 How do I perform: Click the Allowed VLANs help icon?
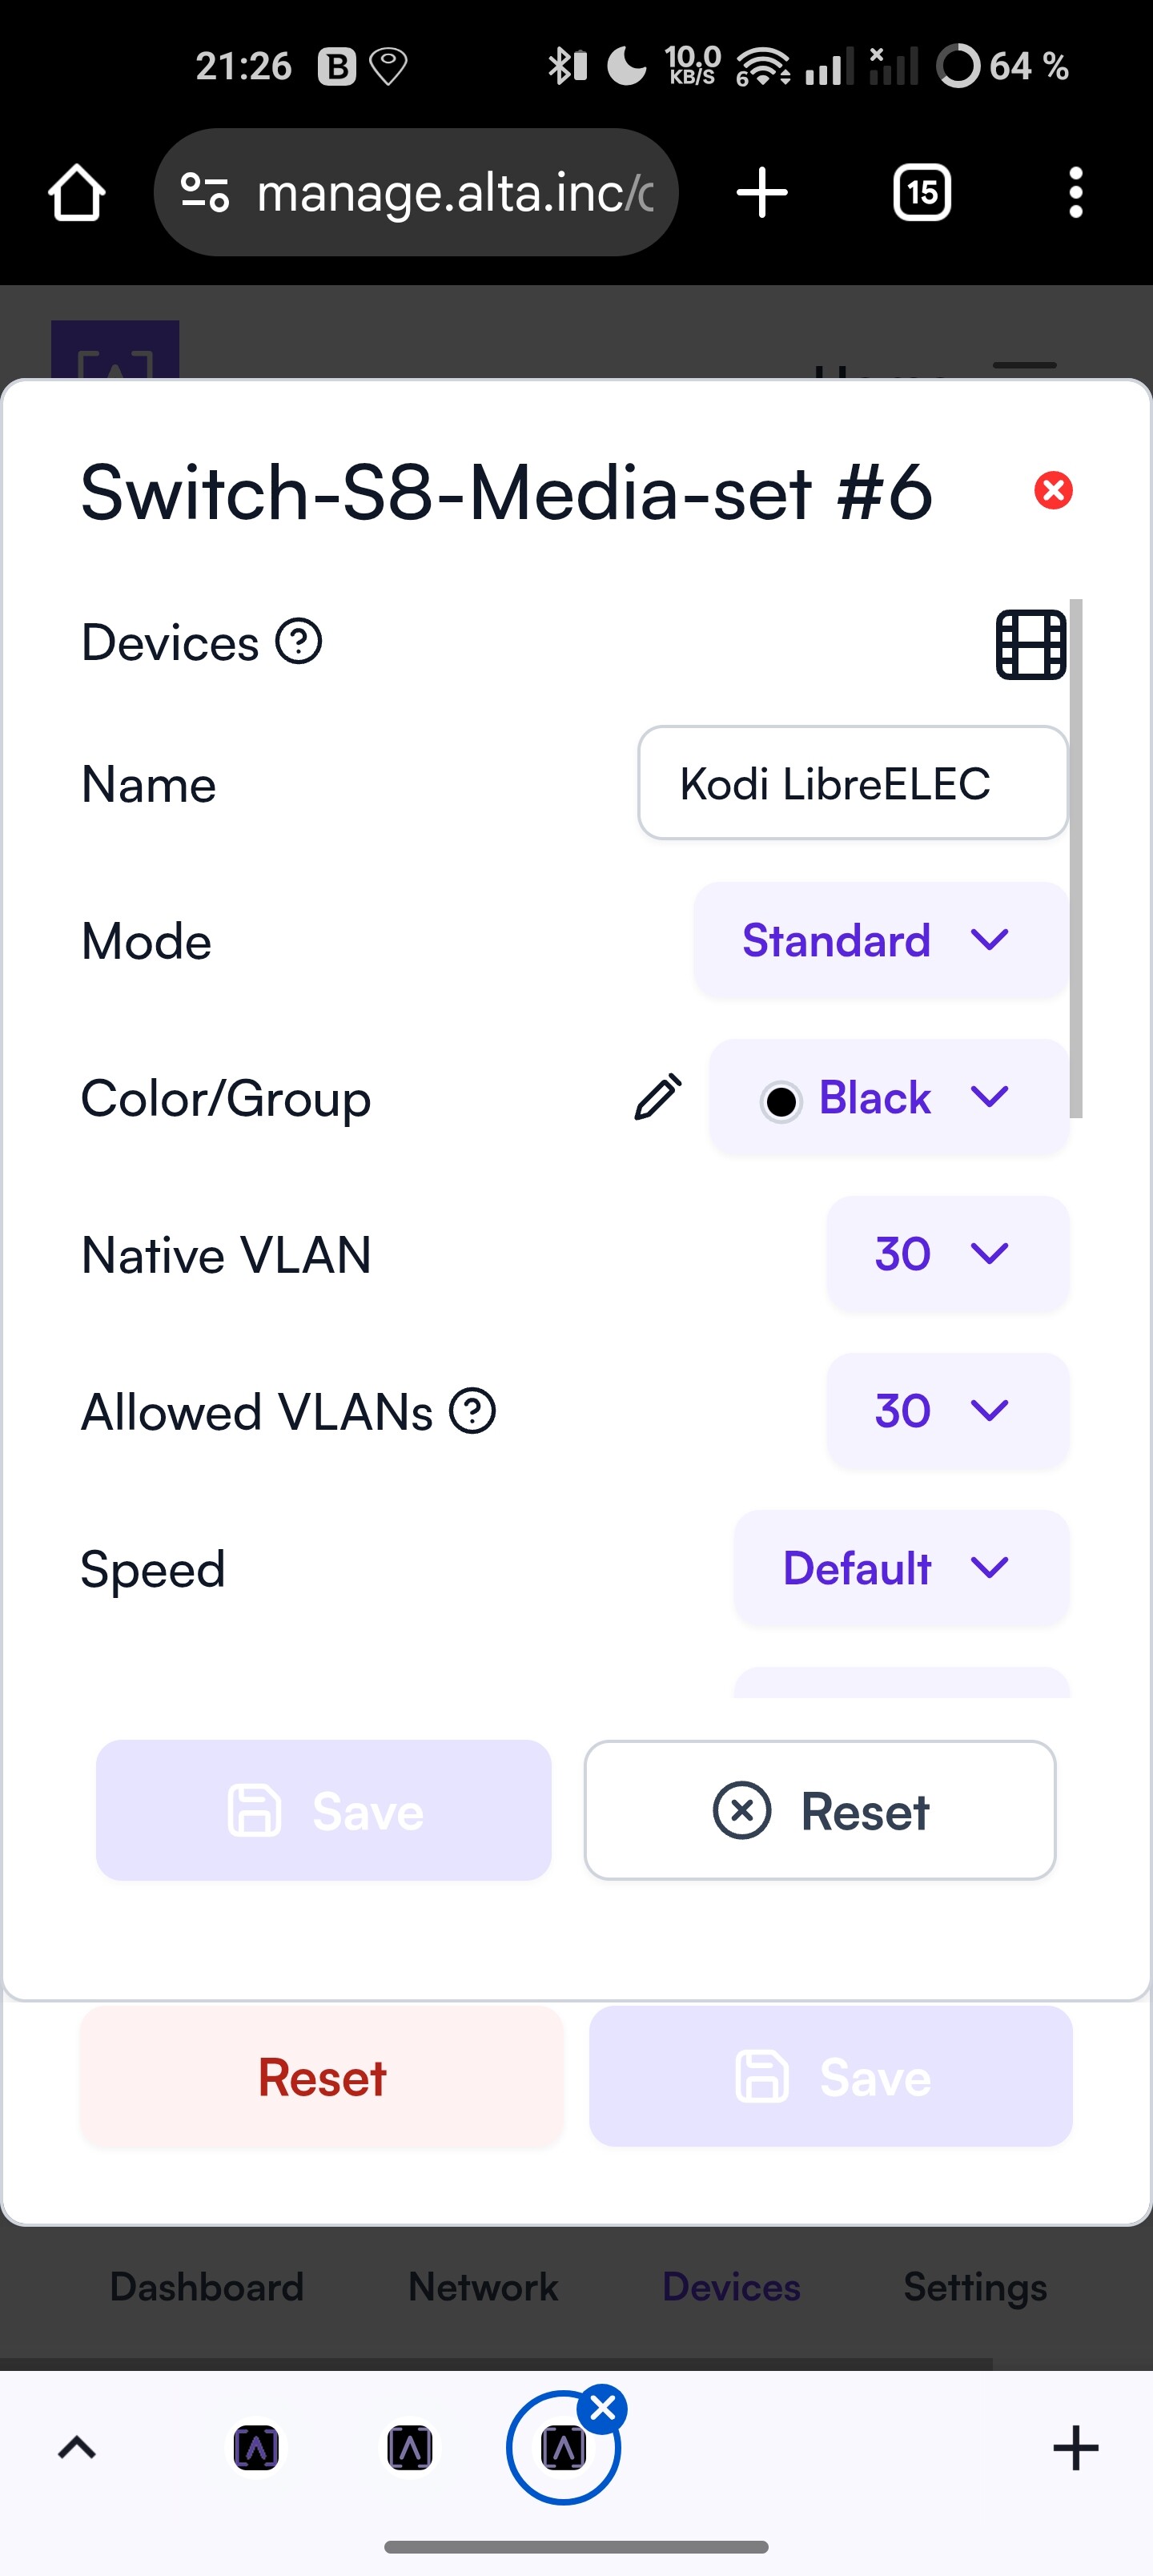tap(473, 1411)
